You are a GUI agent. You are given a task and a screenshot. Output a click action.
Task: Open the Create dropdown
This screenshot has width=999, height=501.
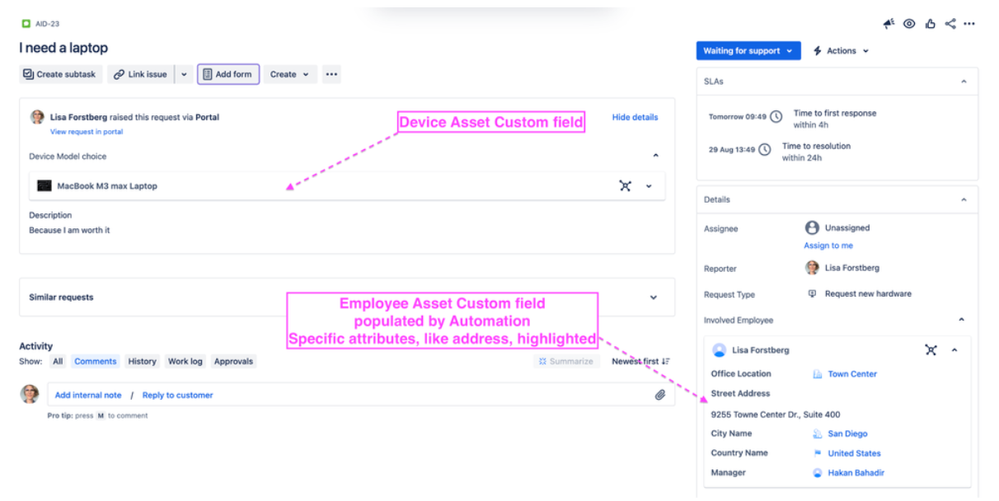click(290, 74)
